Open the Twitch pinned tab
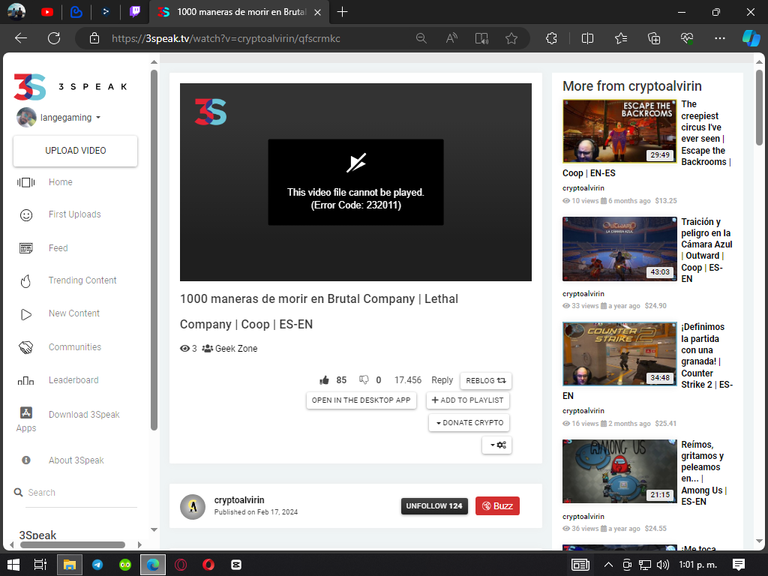 click(135, 12)
